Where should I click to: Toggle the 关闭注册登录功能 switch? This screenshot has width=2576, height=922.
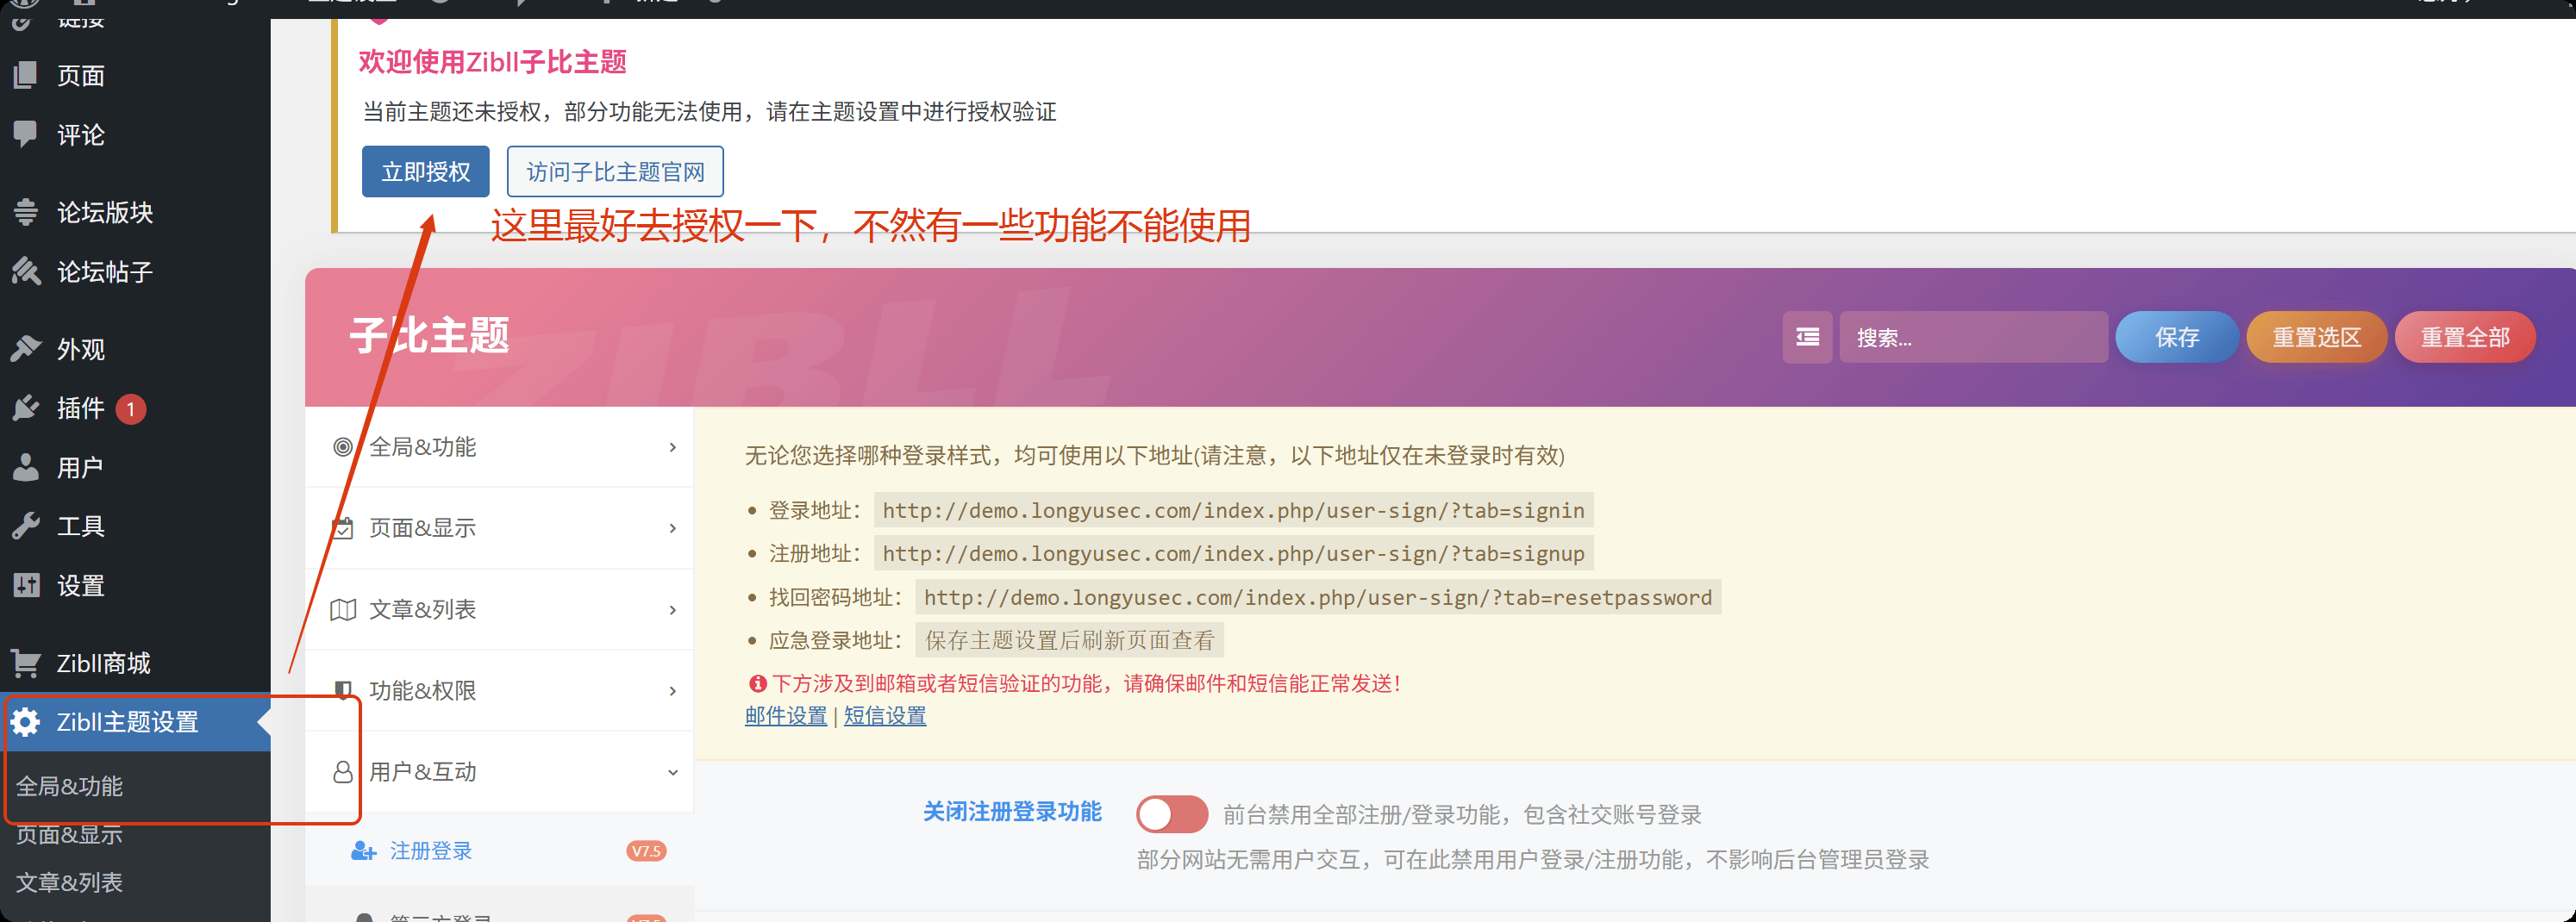(x=1171, y=814)
